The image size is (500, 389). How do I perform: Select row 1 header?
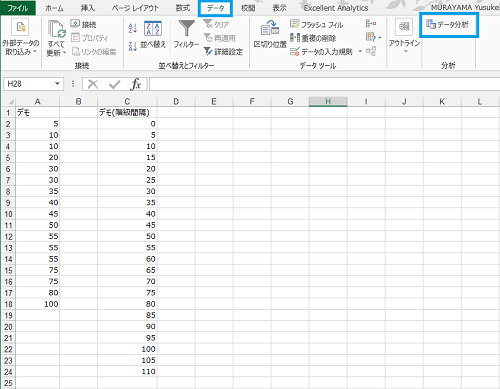tap(8, 113)
